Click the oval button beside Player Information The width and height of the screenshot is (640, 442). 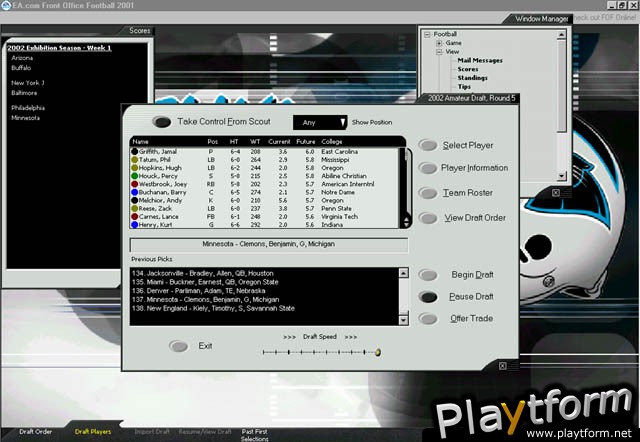coord(428,168)
